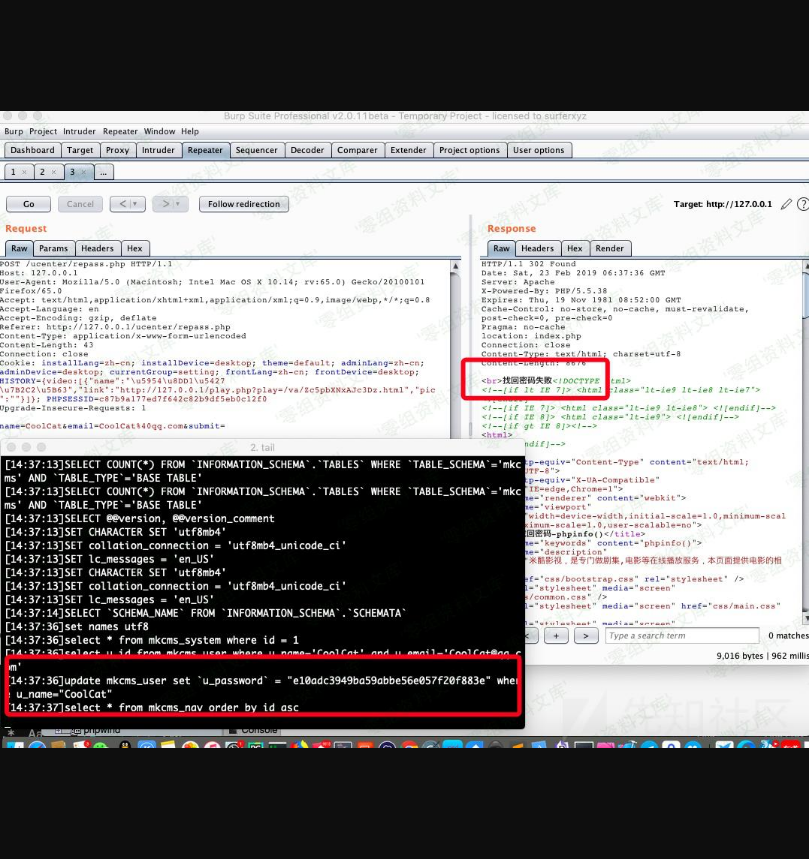The width and height of the screenshot is (809, 859).
Task: Close Repeater tab number 1
Action: (x=24, y=172)
